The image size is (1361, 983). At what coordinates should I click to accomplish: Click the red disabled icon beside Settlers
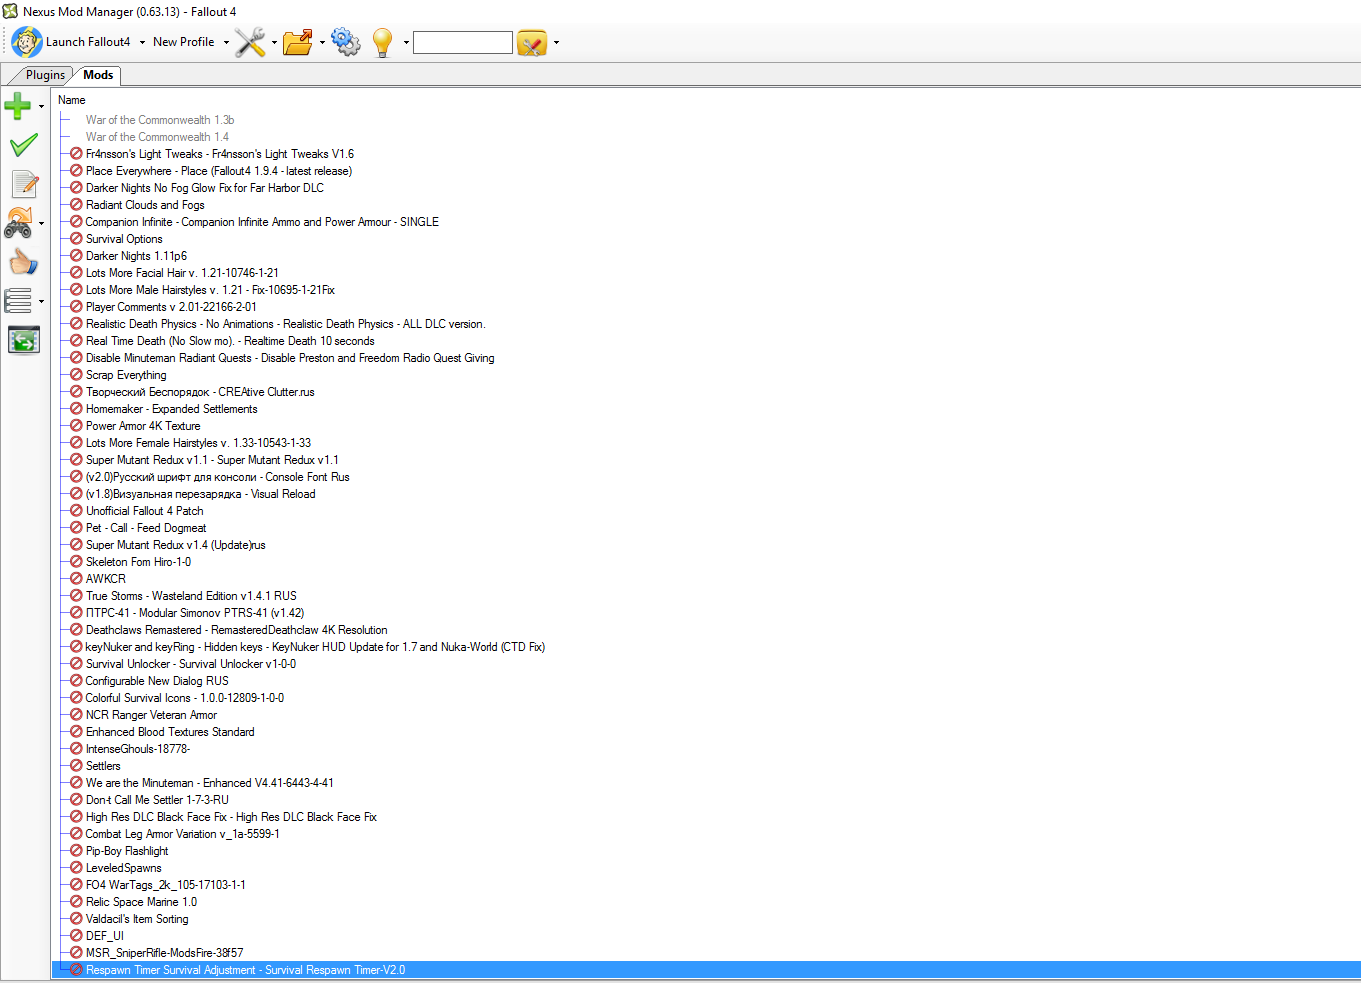tap(76, 766)
